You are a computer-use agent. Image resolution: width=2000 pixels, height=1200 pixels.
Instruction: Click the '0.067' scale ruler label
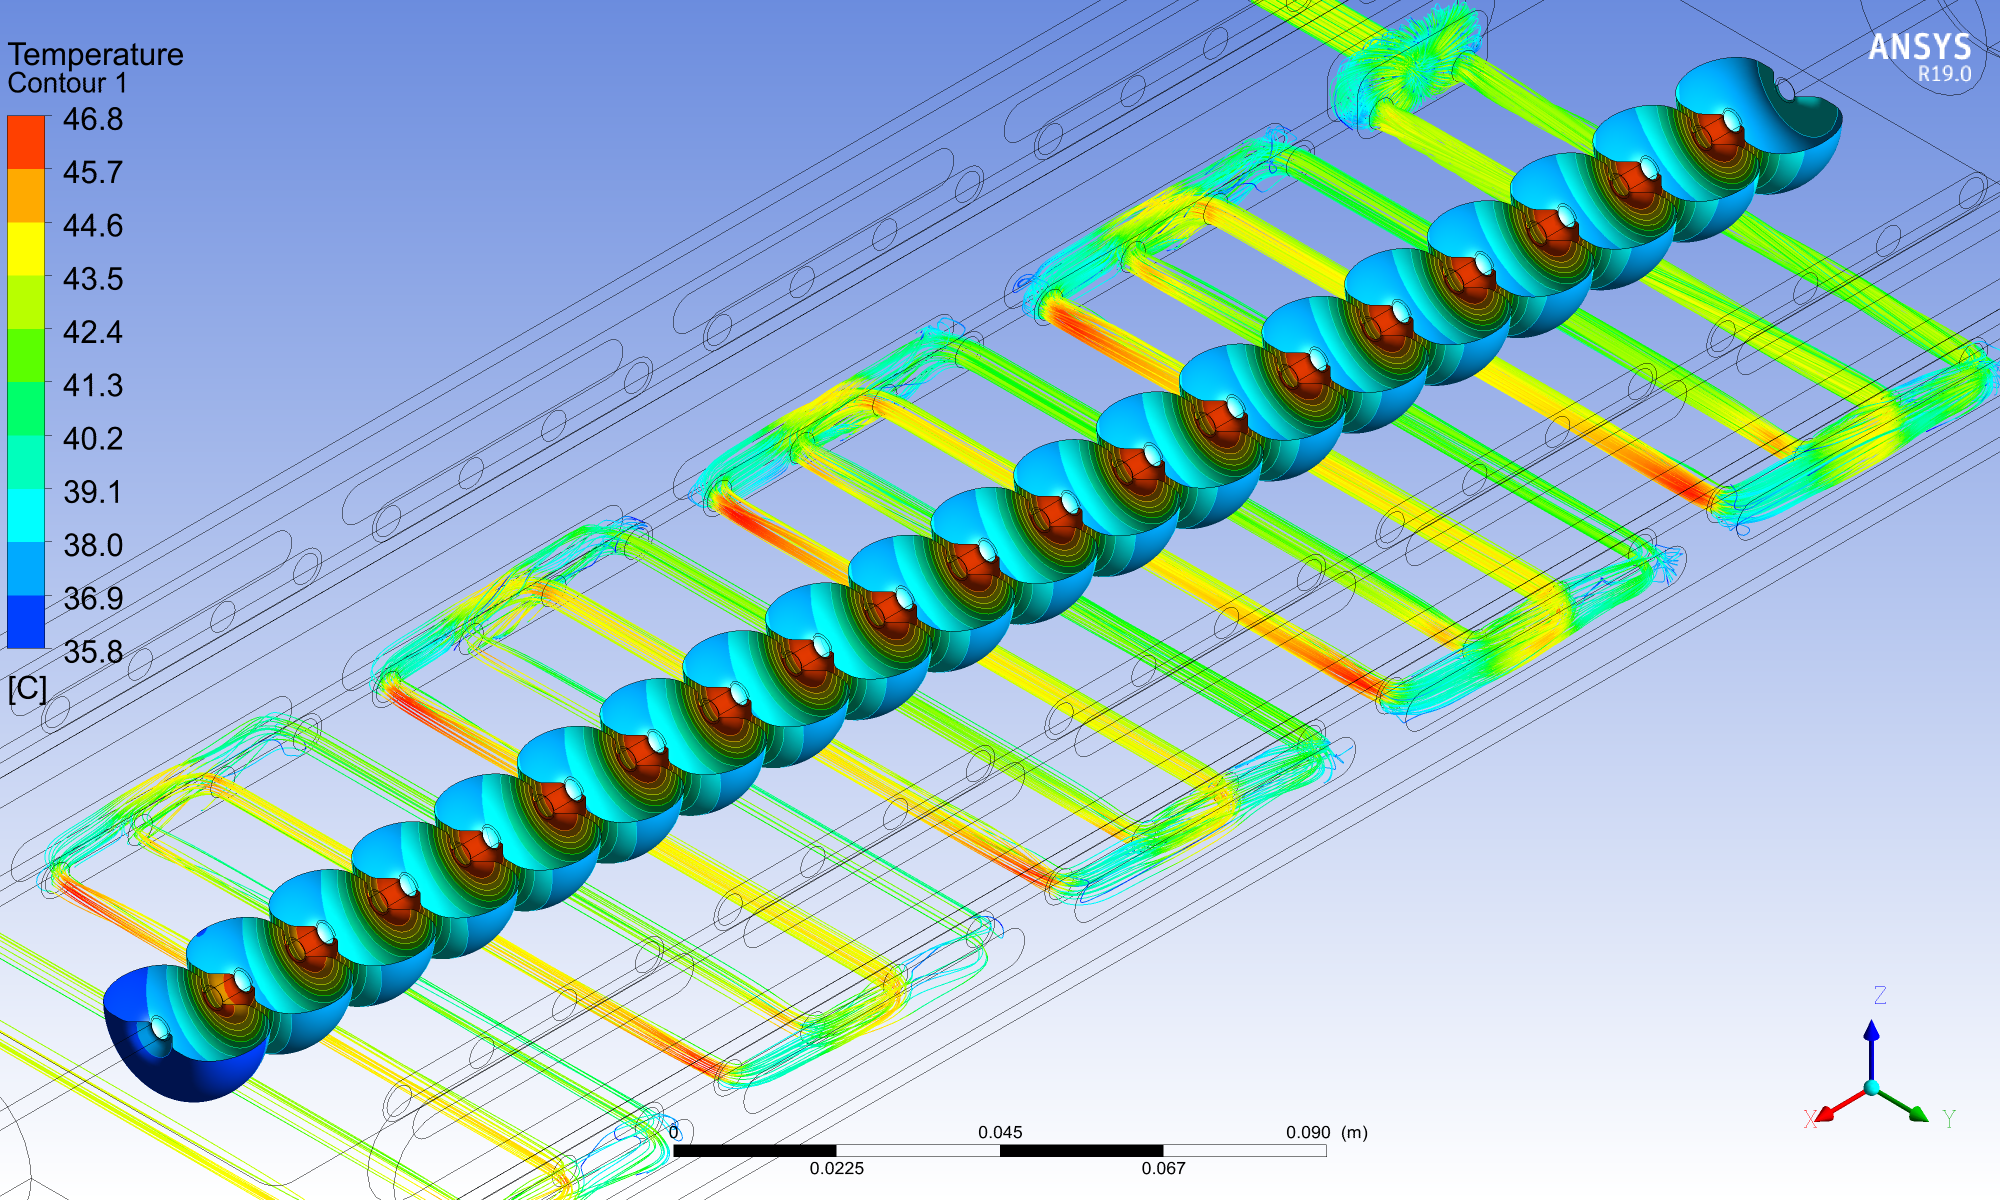(x=1163, y=1168)
